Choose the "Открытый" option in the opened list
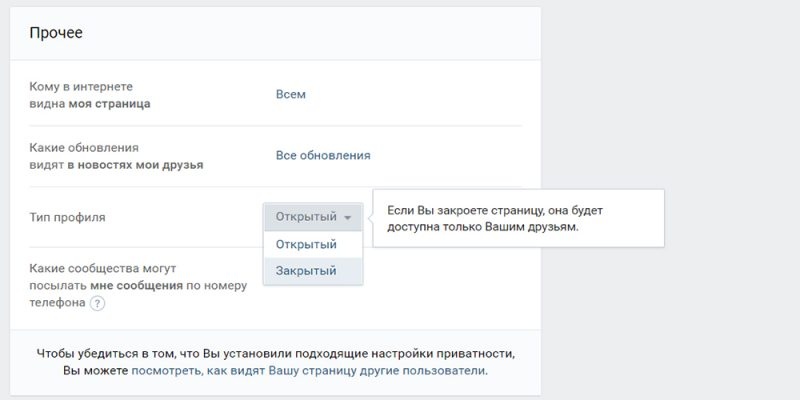Screen dimensions: 800x400 point(305,244)
